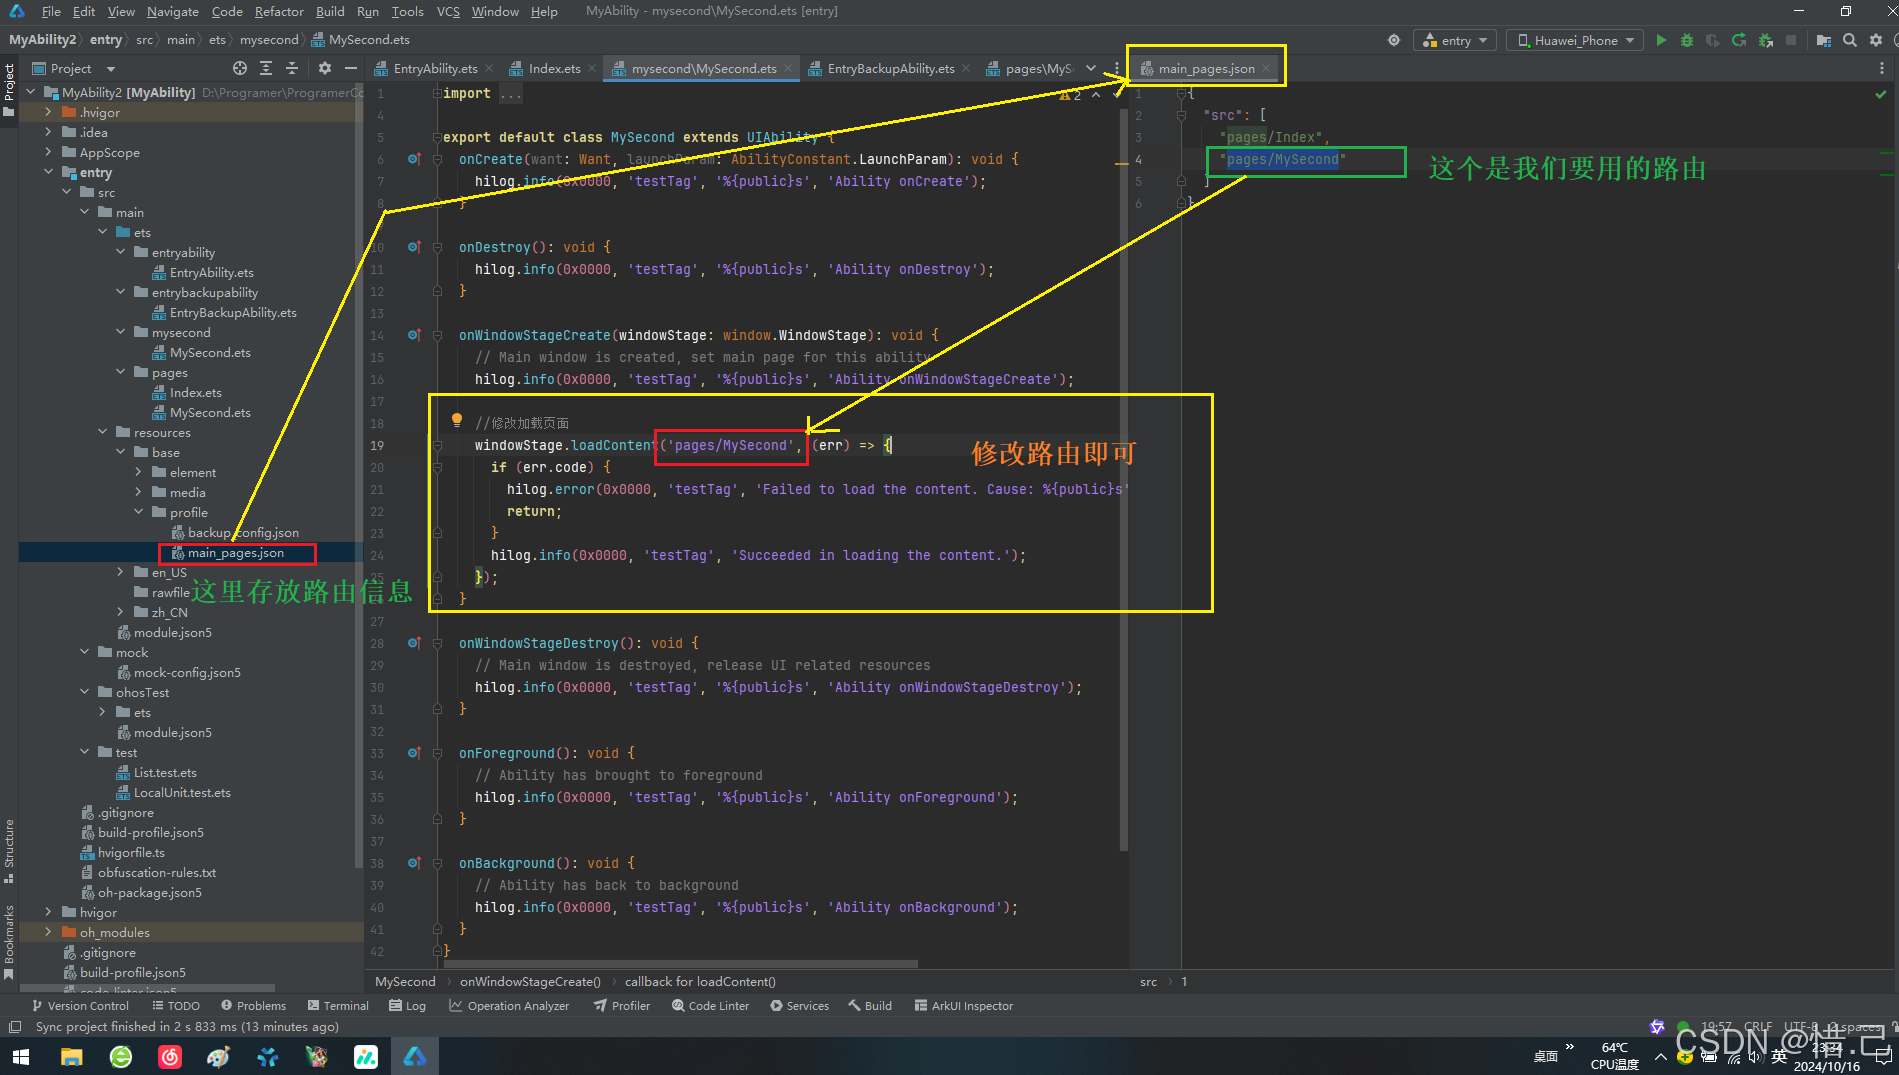Screen dimensions: 1899x1075
Task: Open the VCS menu
Action: (448, 11)
